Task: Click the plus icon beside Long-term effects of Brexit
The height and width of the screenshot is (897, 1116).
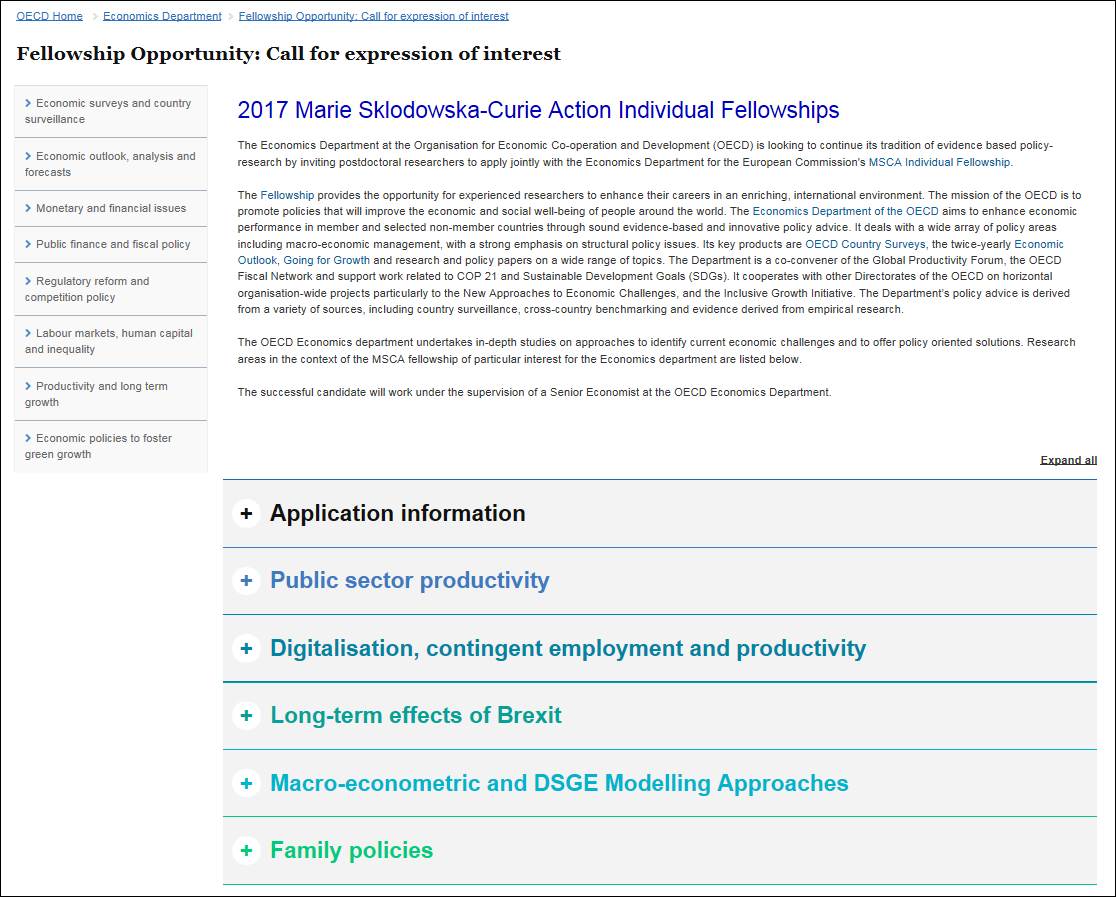Action: click(x=246, y=715)
